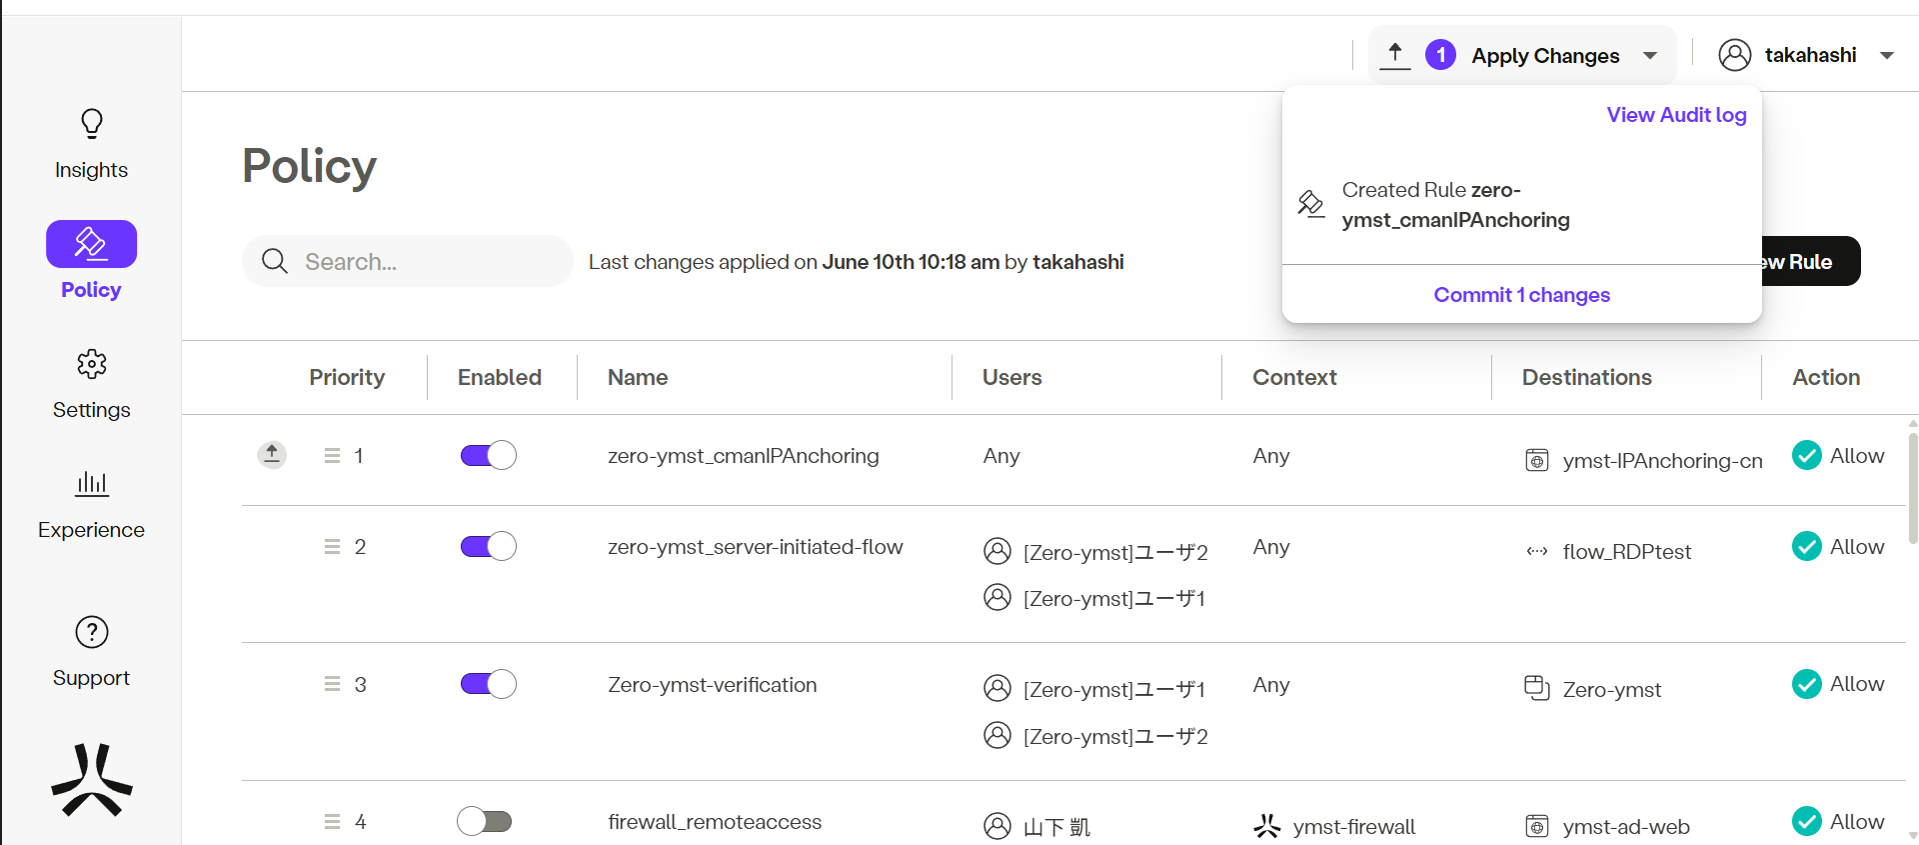
Task: Click the Destinations column header
Action: (1586, 377)
